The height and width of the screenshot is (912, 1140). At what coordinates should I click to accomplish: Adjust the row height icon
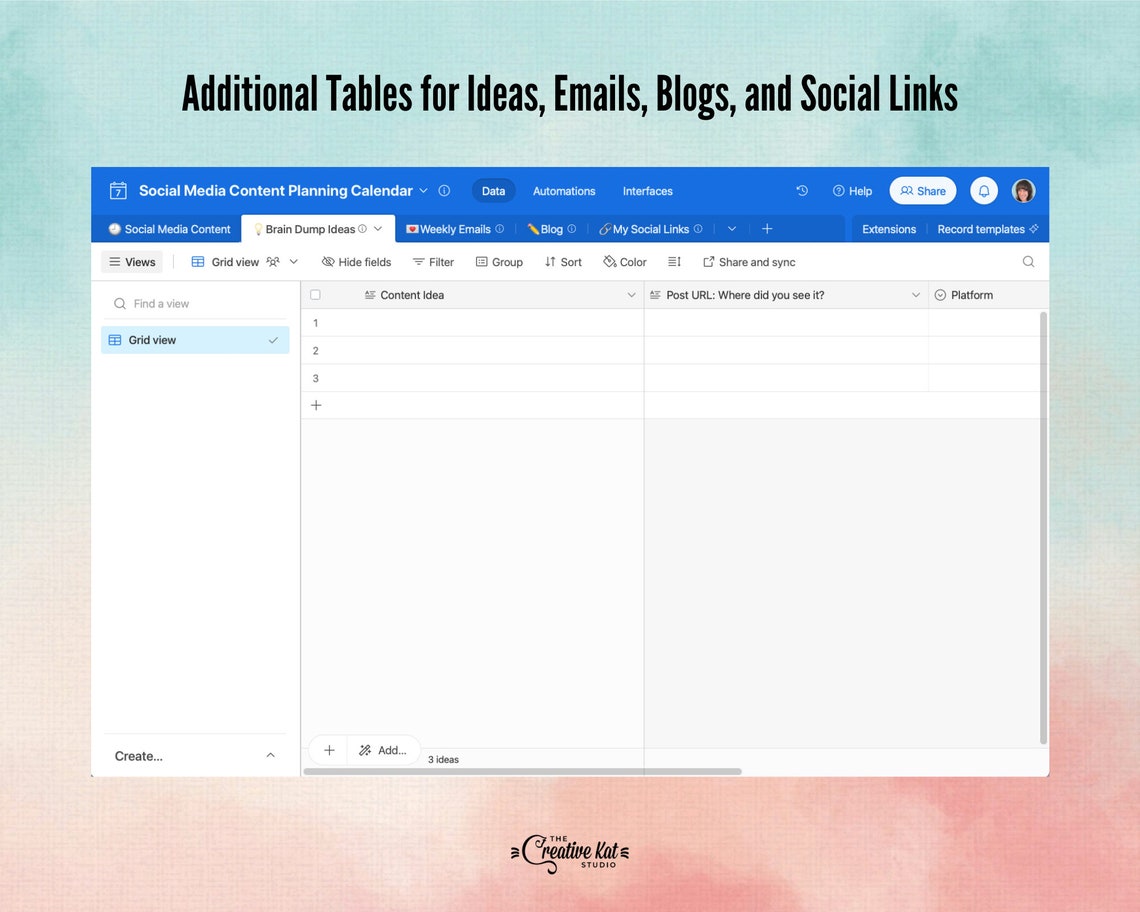click(x=674, y=261)
